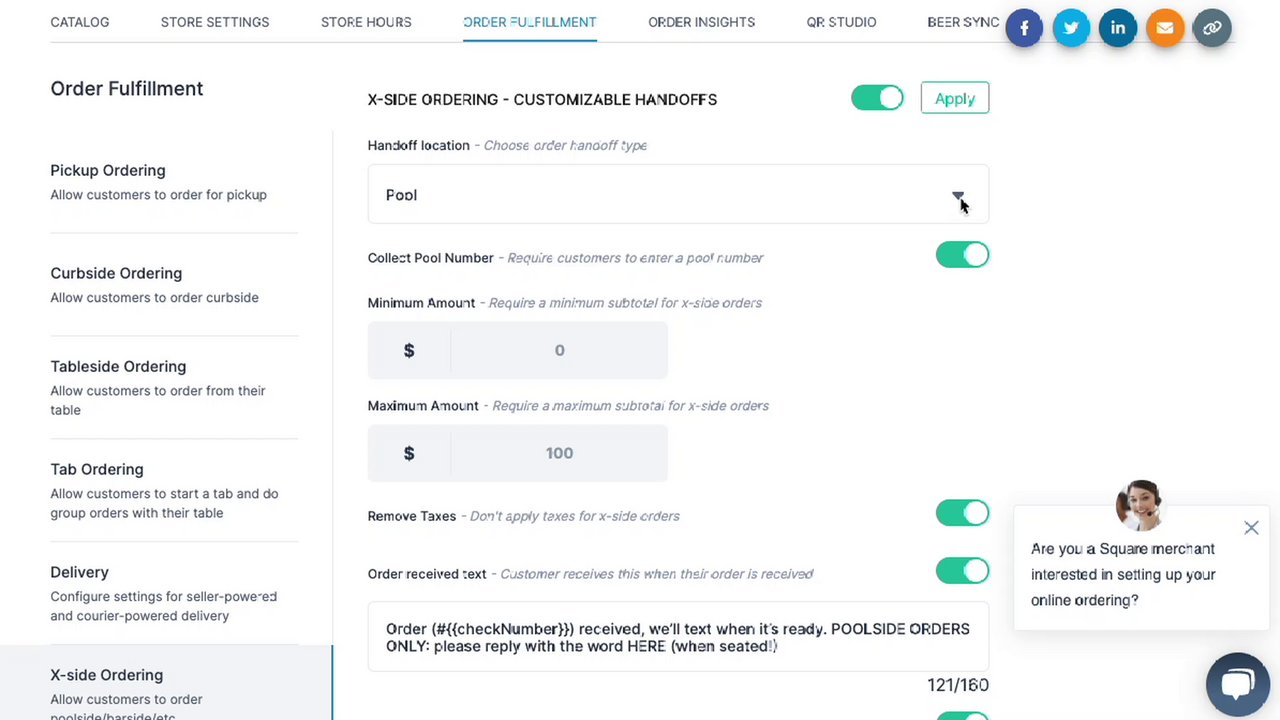Disable Collect Pool Number toggle
This screenshot has height=720, width=1280.
(x=962, y=255)
